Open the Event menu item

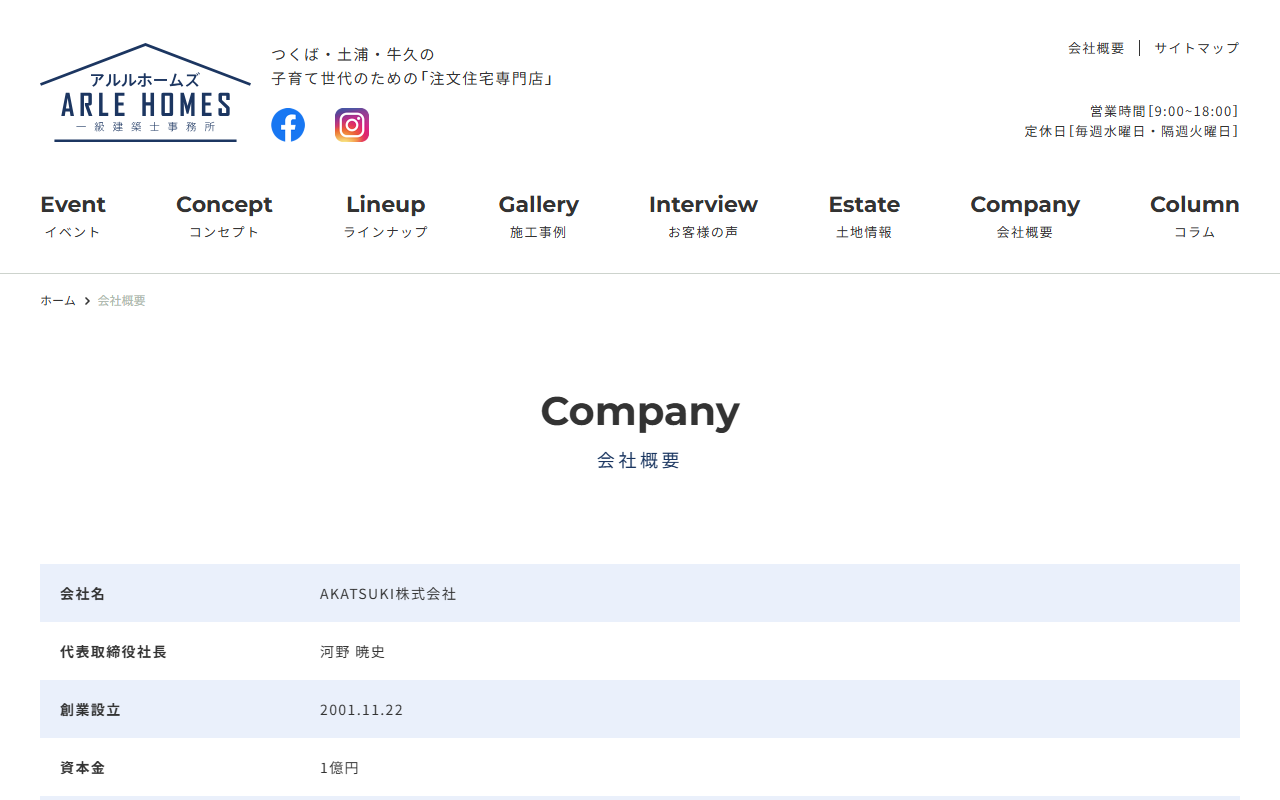coord(73,216)
